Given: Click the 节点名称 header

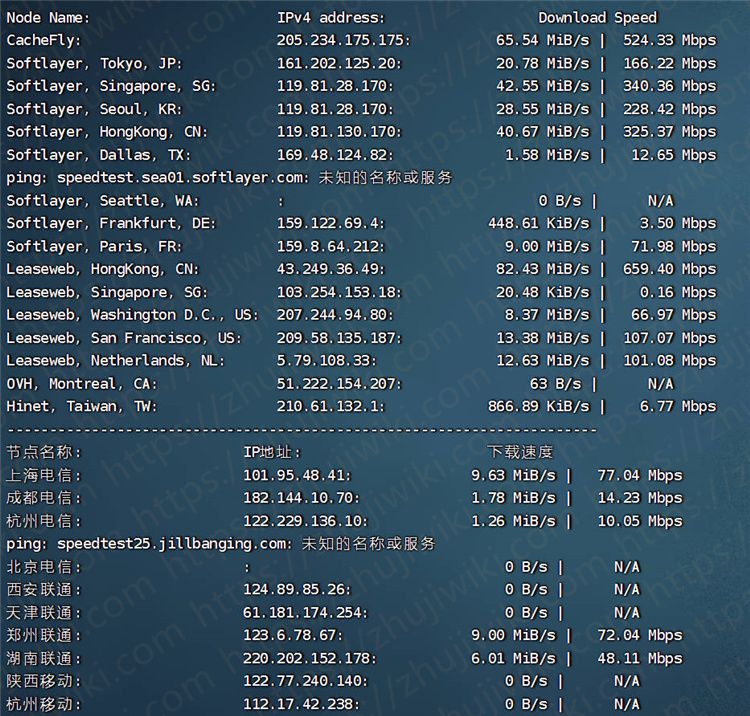Looking at the screenshot, I should 44,452.
